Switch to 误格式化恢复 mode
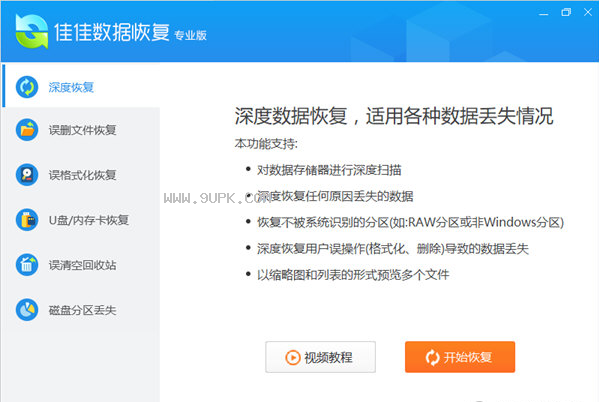The height and width of the screenshot is (402, 599). point(81,175)
